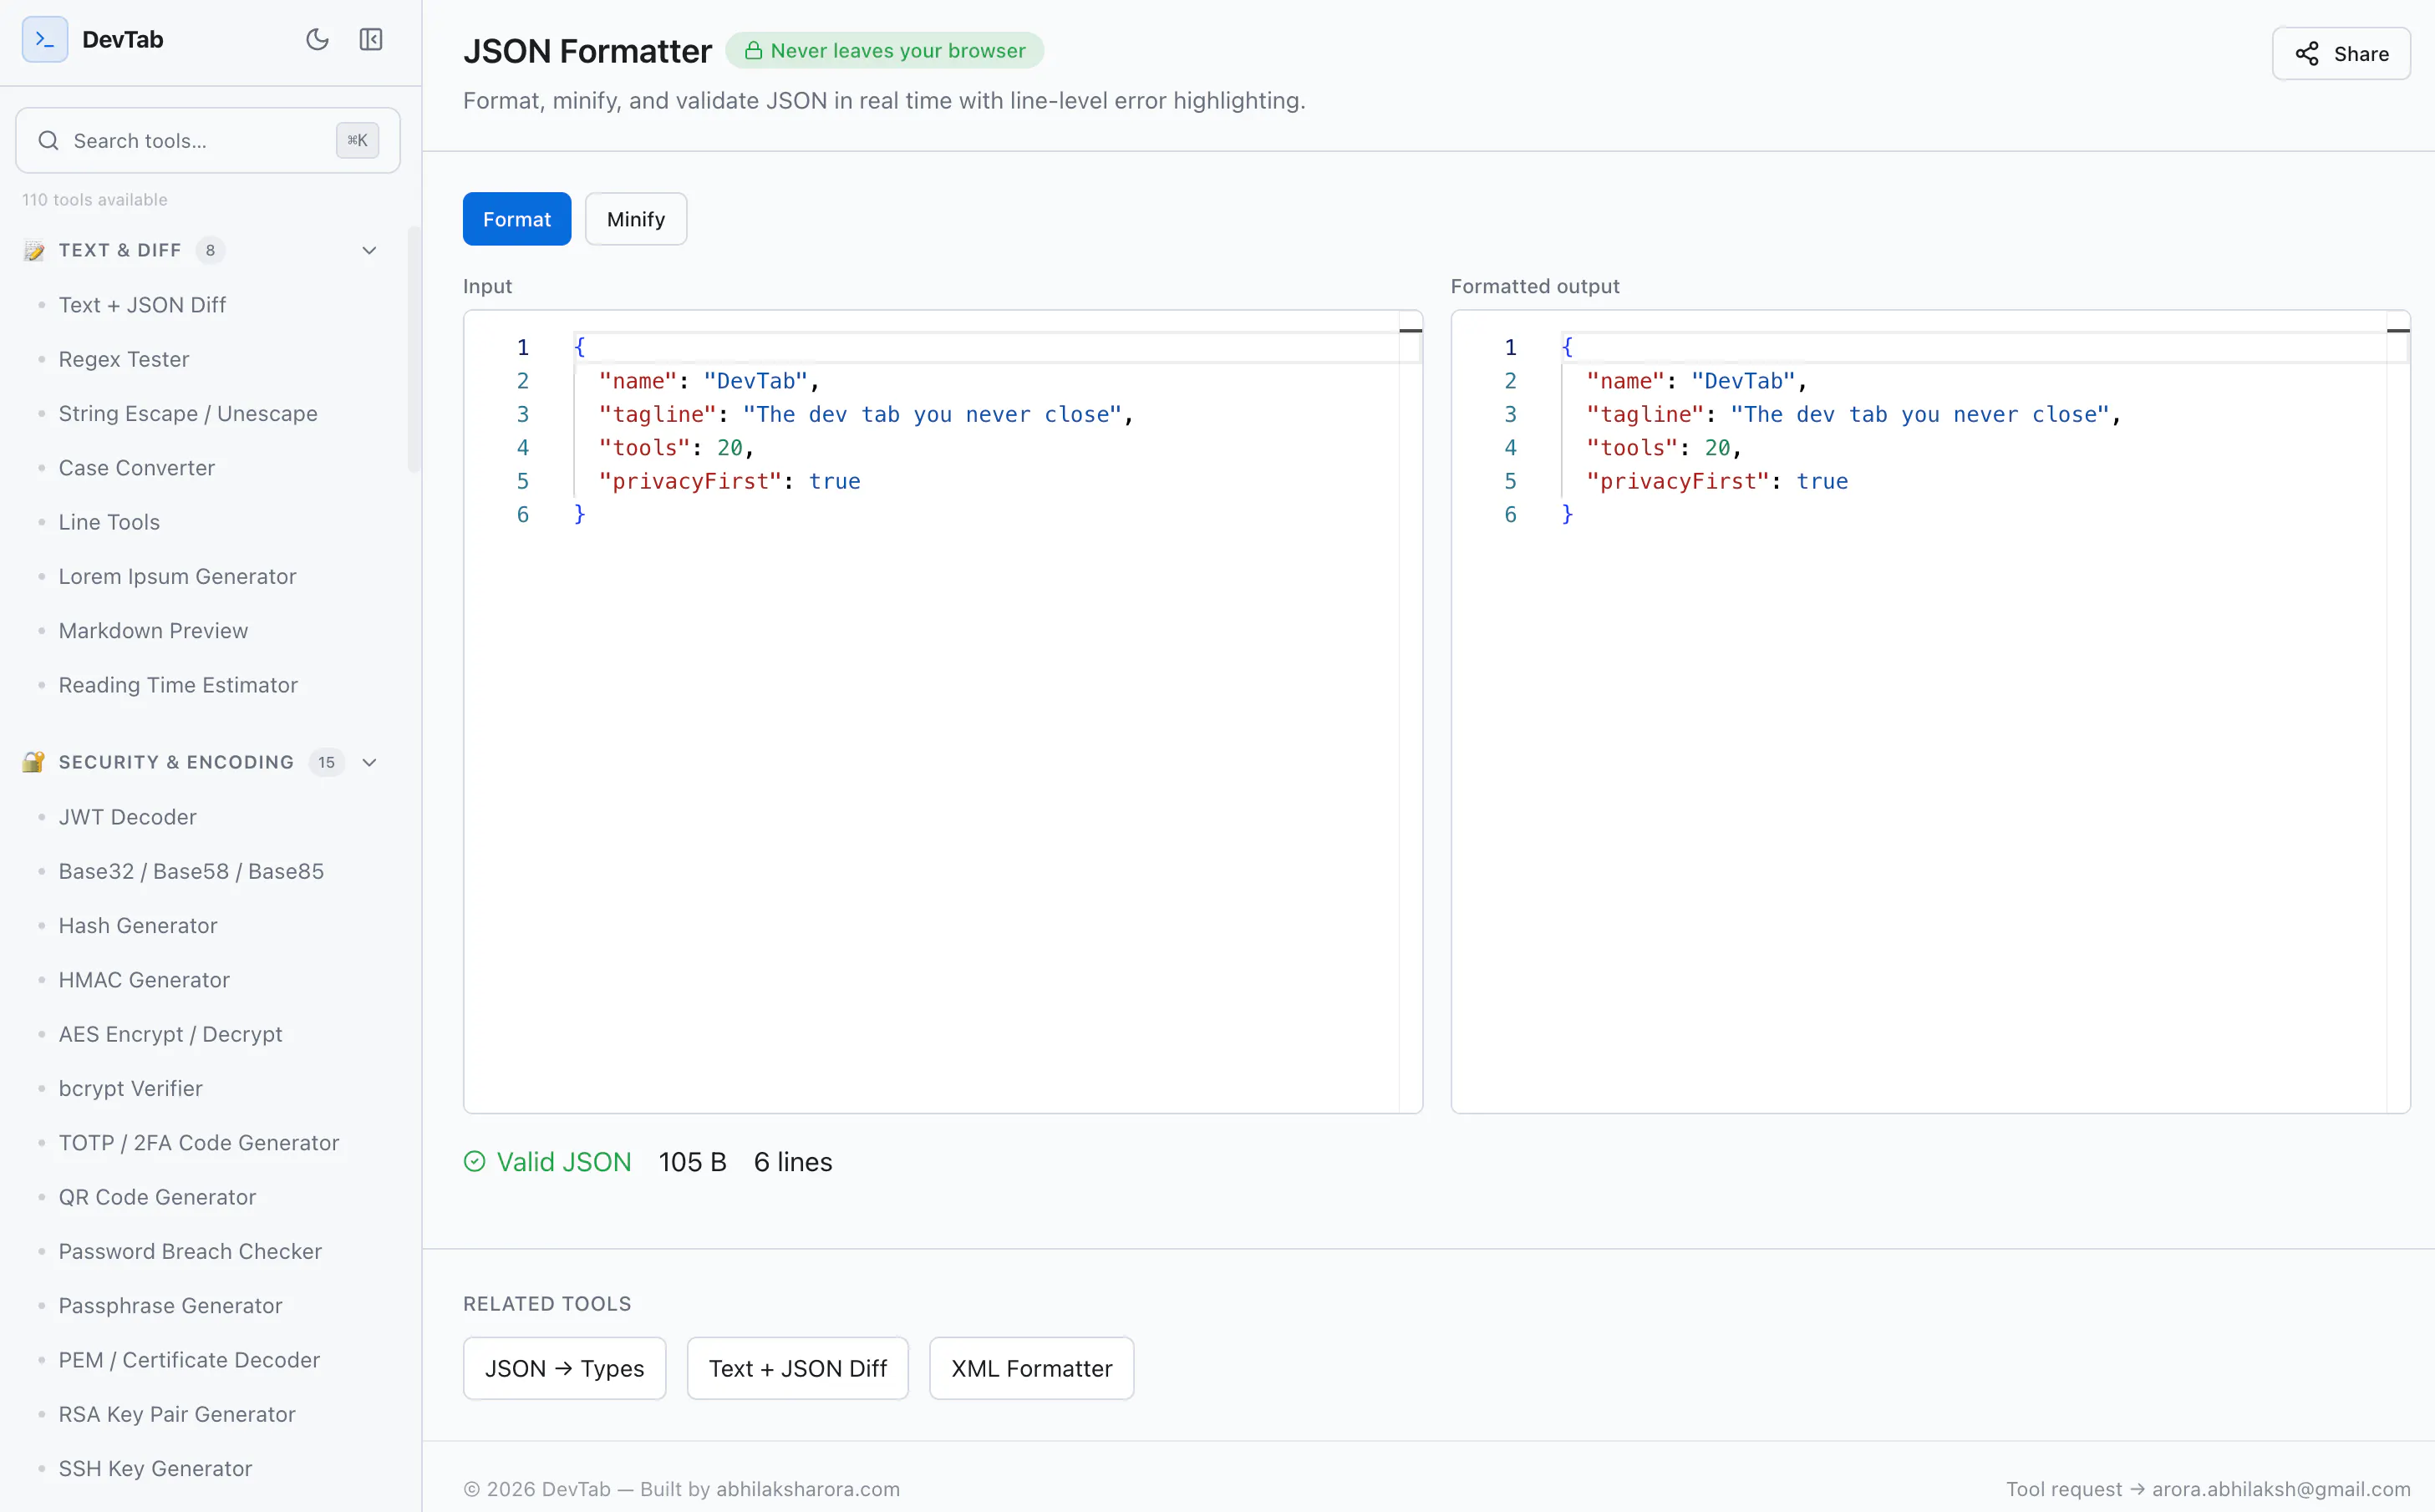Open related tool XML Formatter
Image resolution: width=2435 pixels, height=1512 pixels.
1032,1368
